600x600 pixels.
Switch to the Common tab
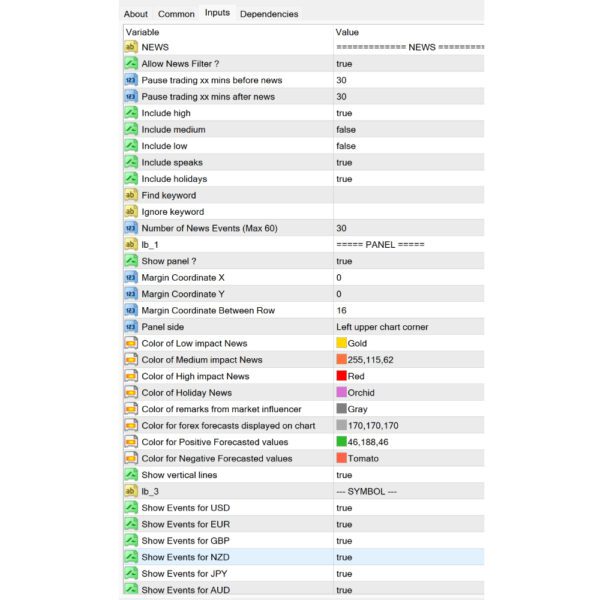(x=176, y=14)
